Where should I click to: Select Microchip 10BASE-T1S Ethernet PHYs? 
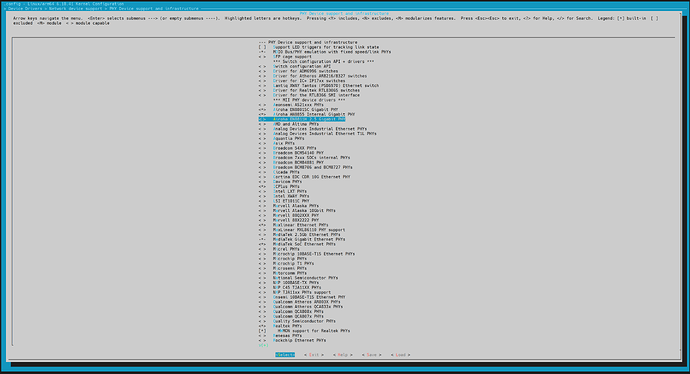point(307,254)
